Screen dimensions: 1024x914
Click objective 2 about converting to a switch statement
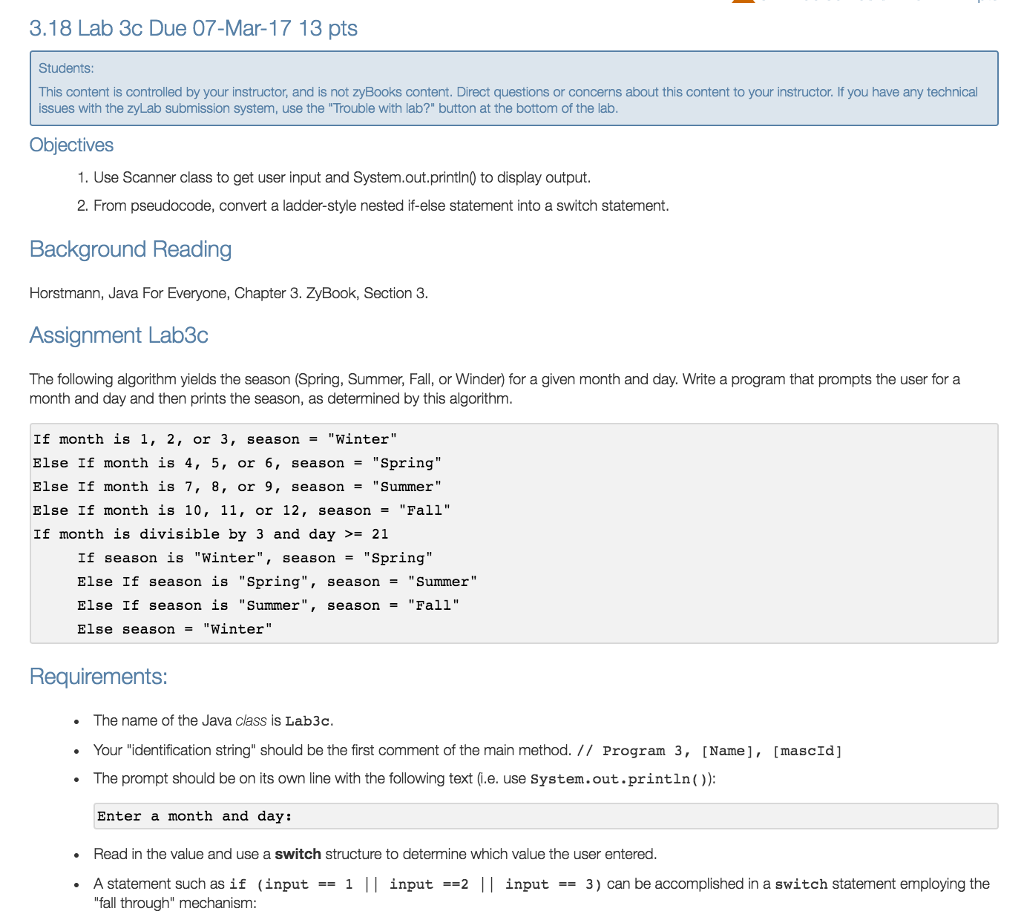click(381, 206)
